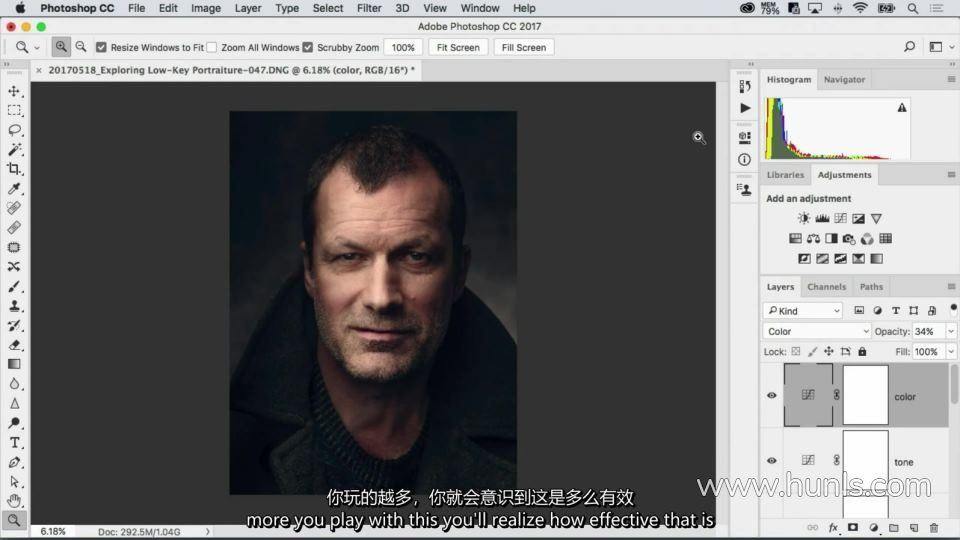This screenshot has height=540, width=960.
Task: Toggle lock position
Action: pos(828,351)
